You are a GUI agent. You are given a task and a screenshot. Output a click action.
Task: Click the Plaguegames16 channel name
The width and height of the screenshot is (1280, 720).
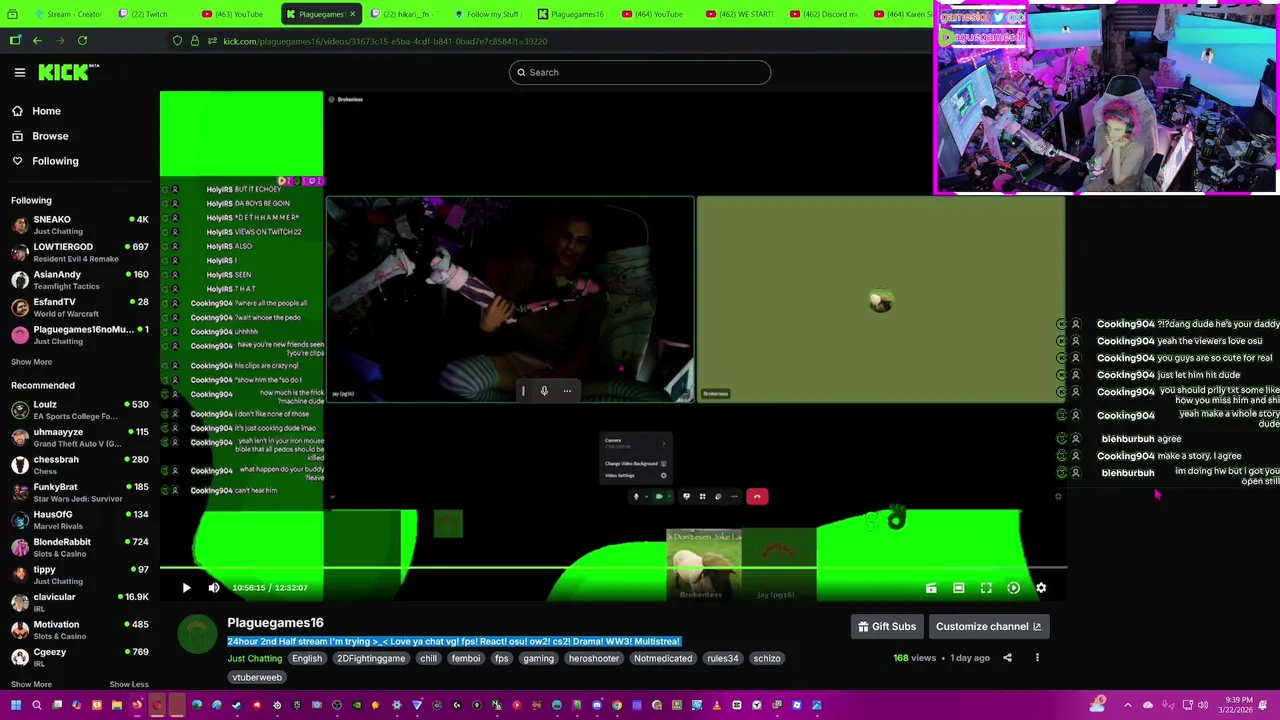coord(275,623)
